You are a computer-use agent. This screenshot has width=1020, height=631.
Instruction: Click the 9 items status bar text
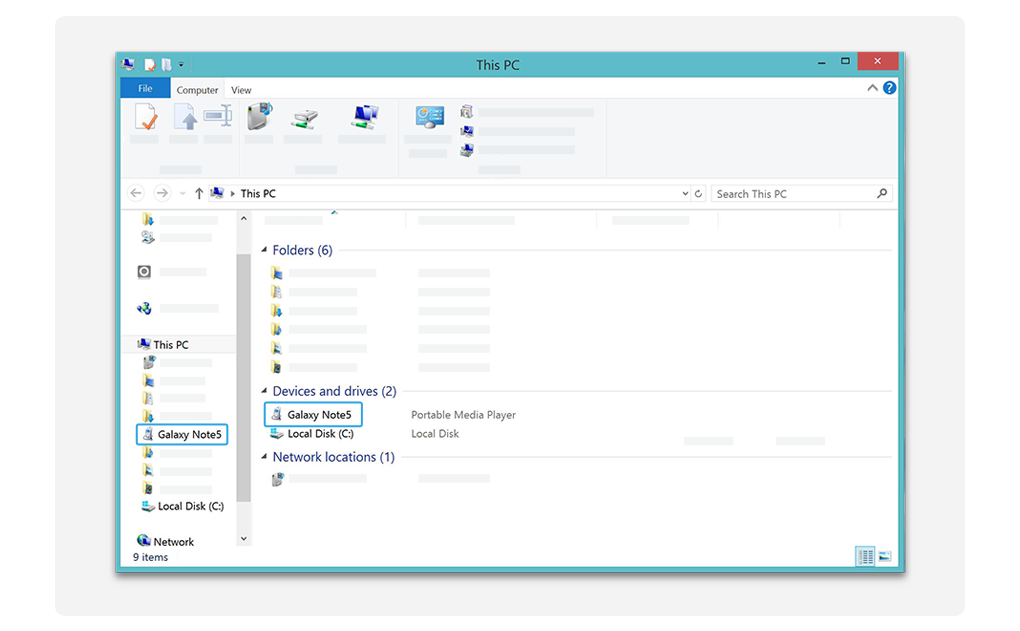(150, 557)
